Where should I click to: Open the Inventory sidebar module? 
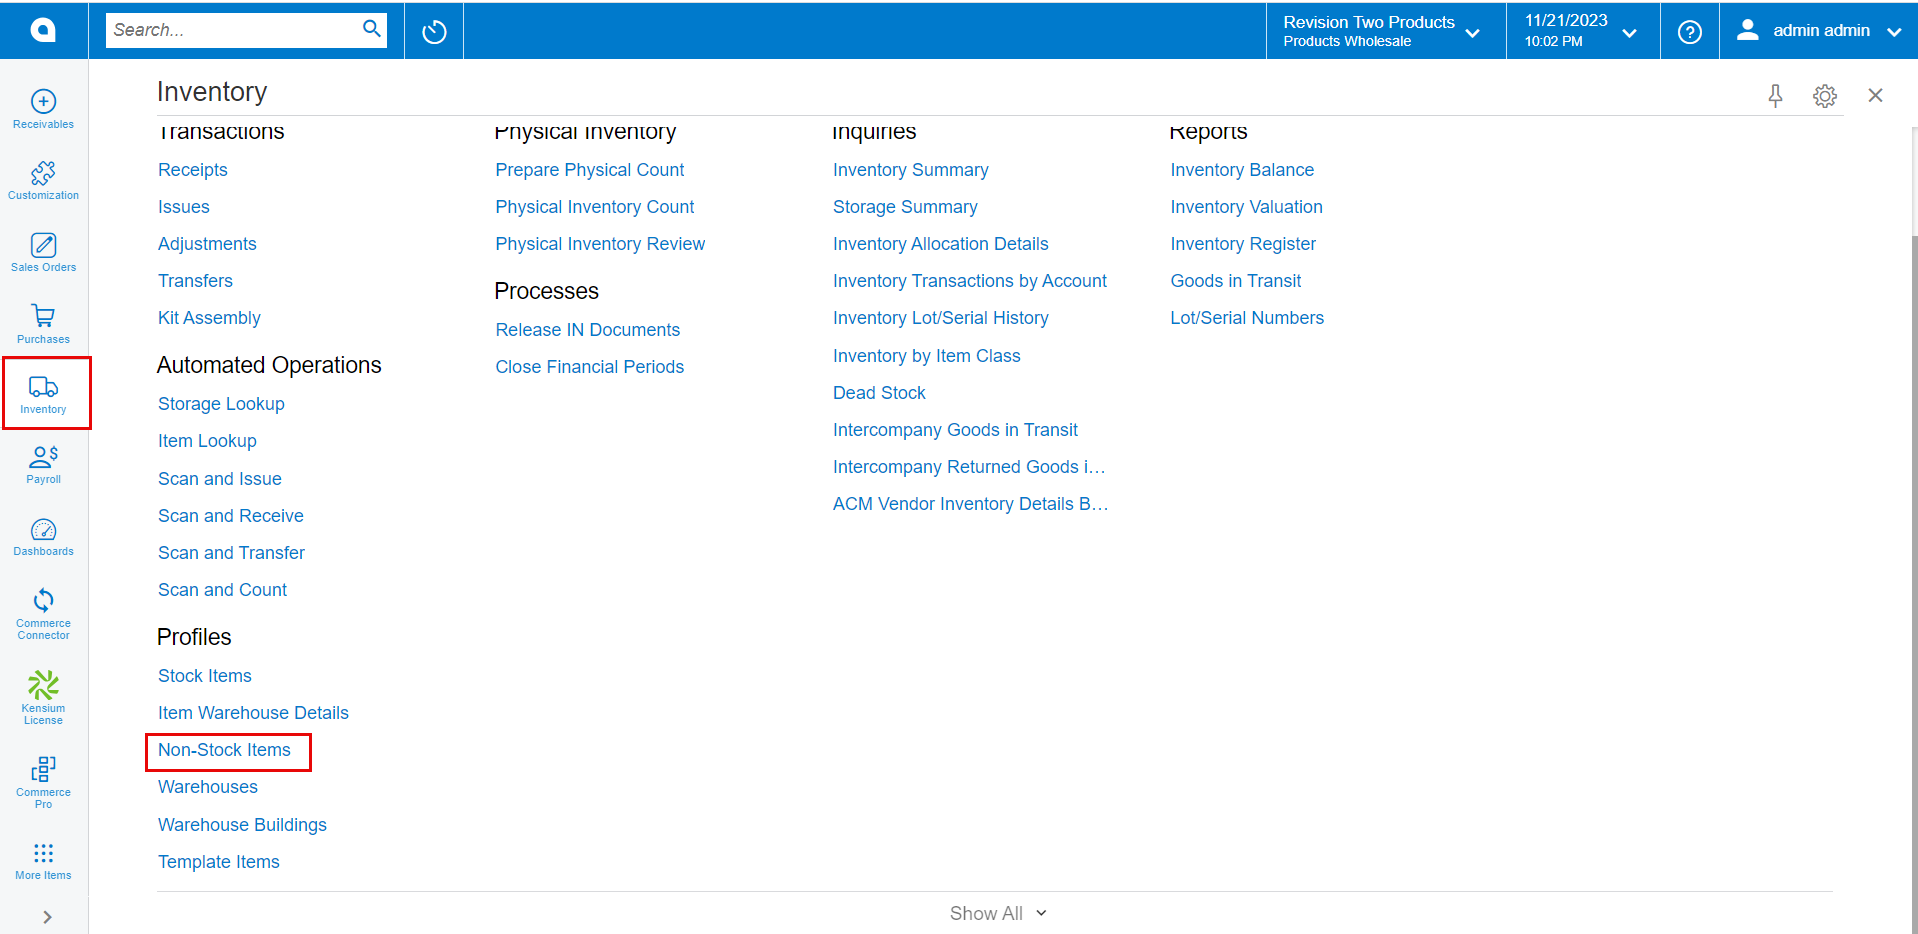coord(43,392)
